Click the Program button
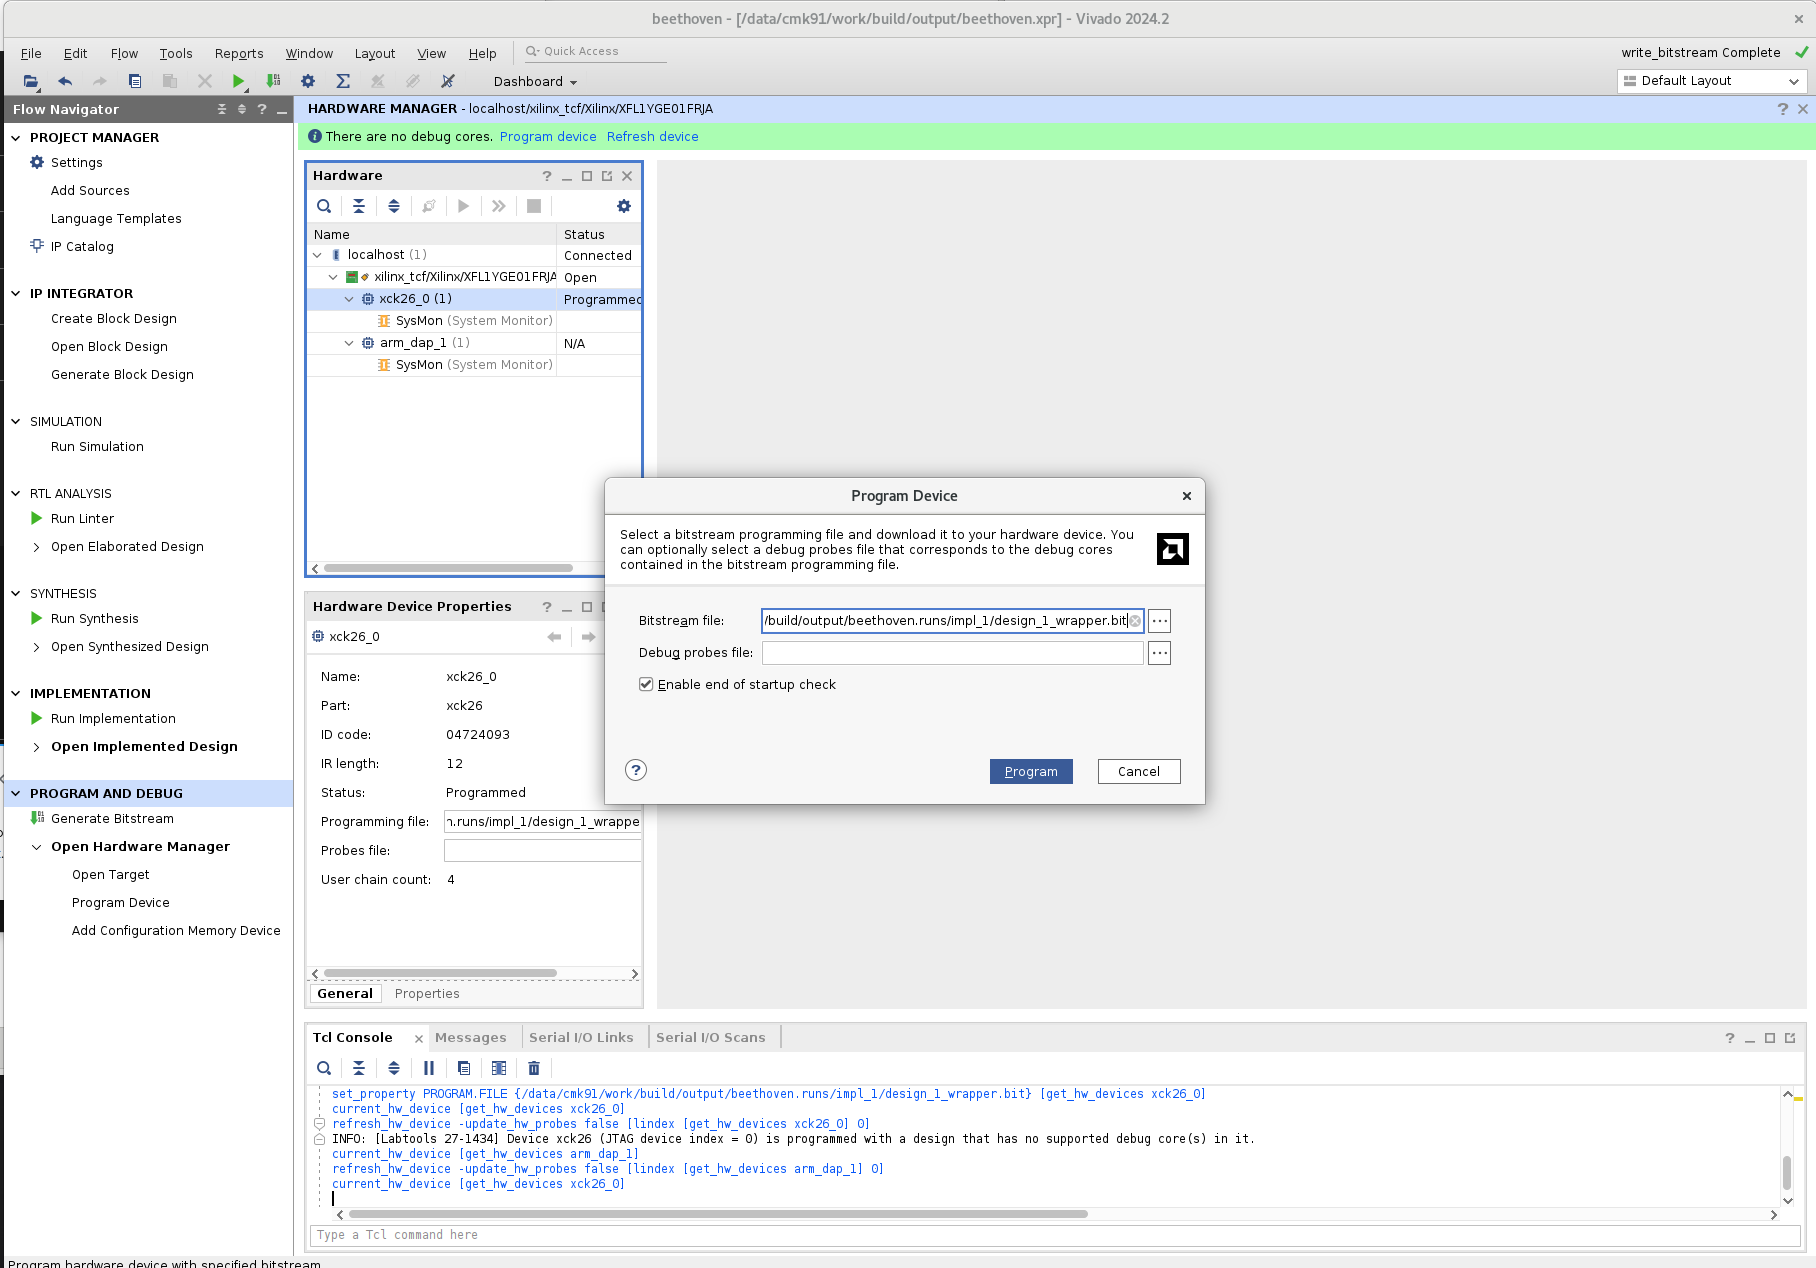This screenshot has height=1268, width=1816. click(1031, 772)
